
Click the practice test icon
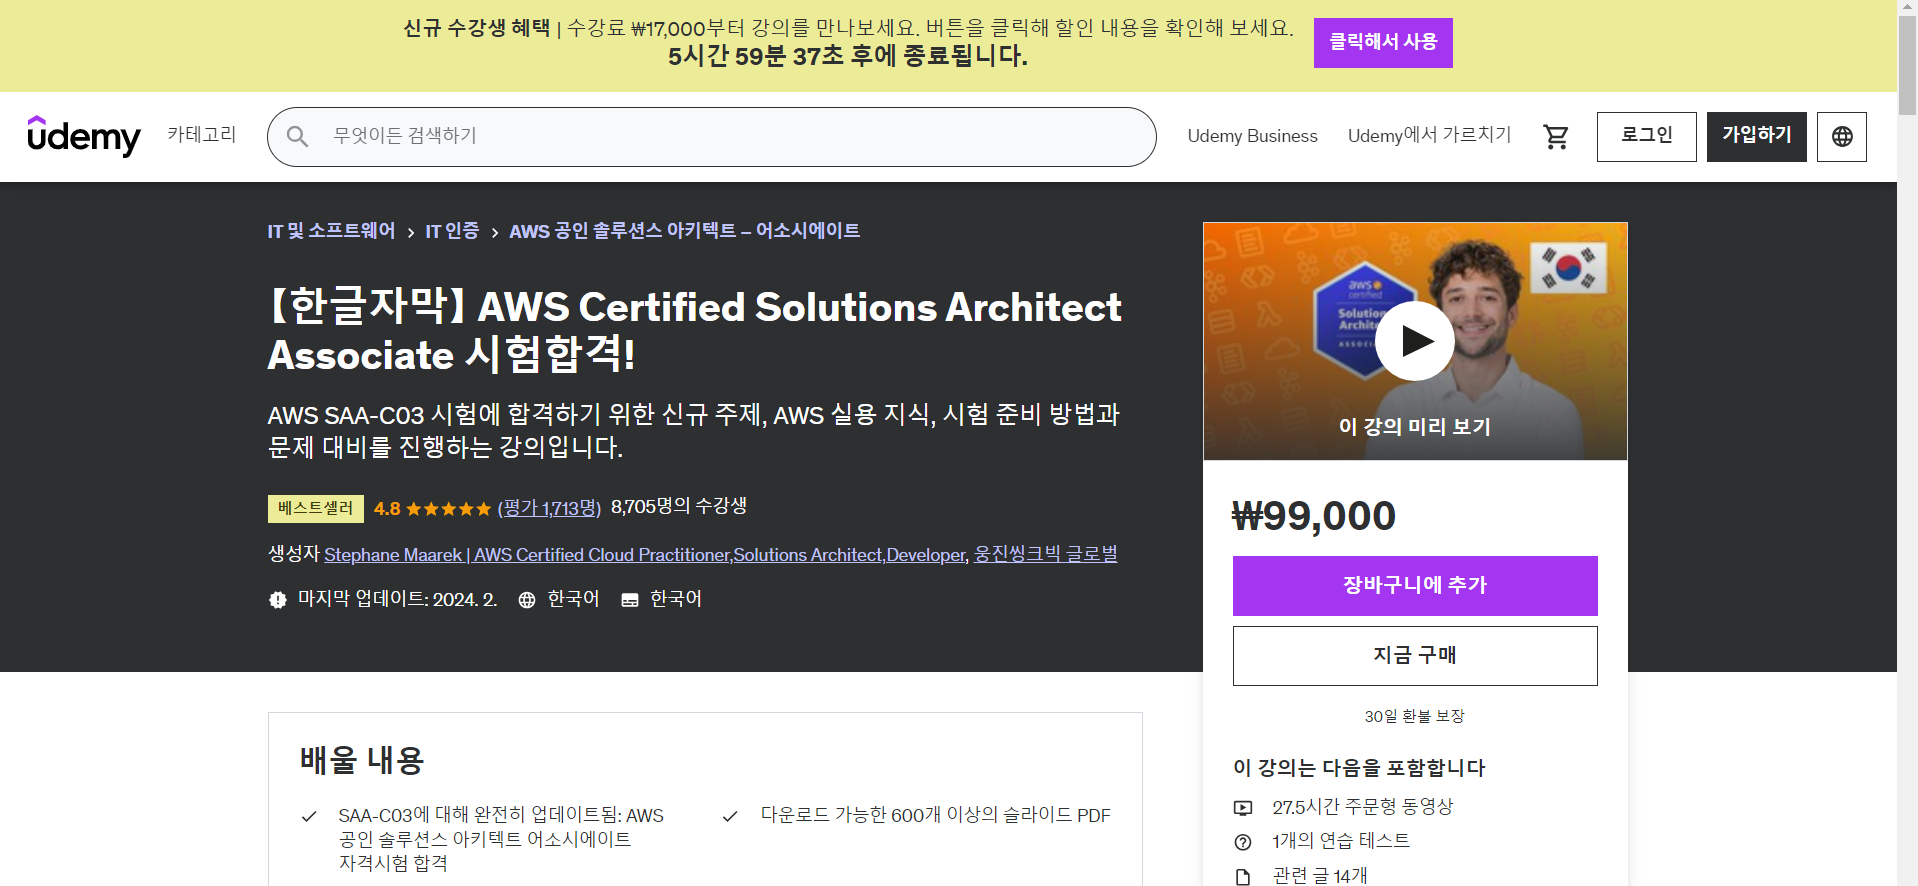(x=1243, y=842)
